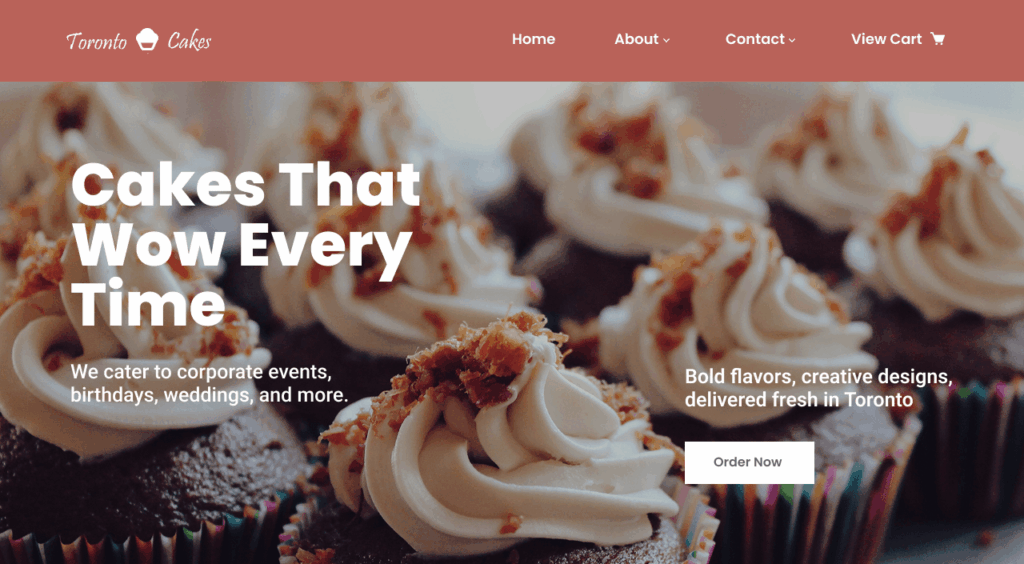Image resolution: width=1024 pixels, height=564 pixels.
Task: Click the 'Cakes That Wow Every Time' heading
Action: pyautogui.click(x=245, y=244)
